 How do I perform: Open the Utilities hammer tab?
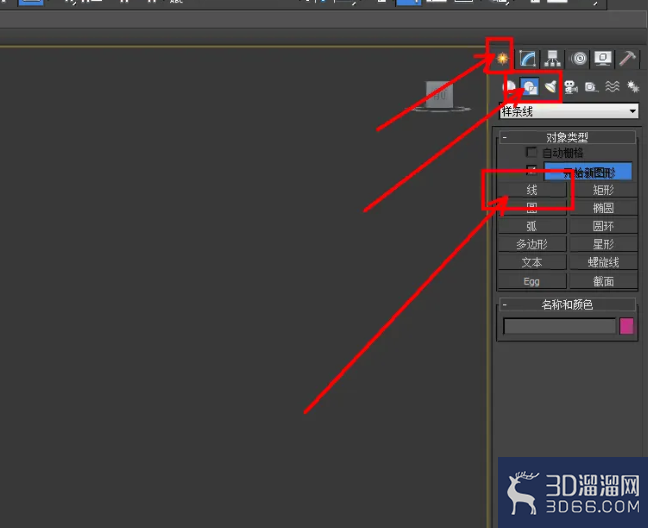(x=628, y=59)
